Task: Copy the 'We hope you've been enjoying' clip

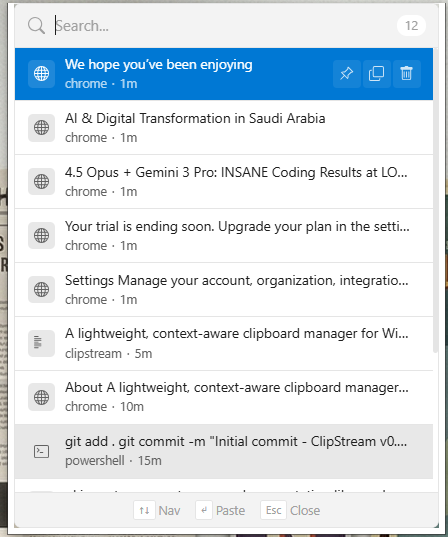Action: (x=376, y=74)
